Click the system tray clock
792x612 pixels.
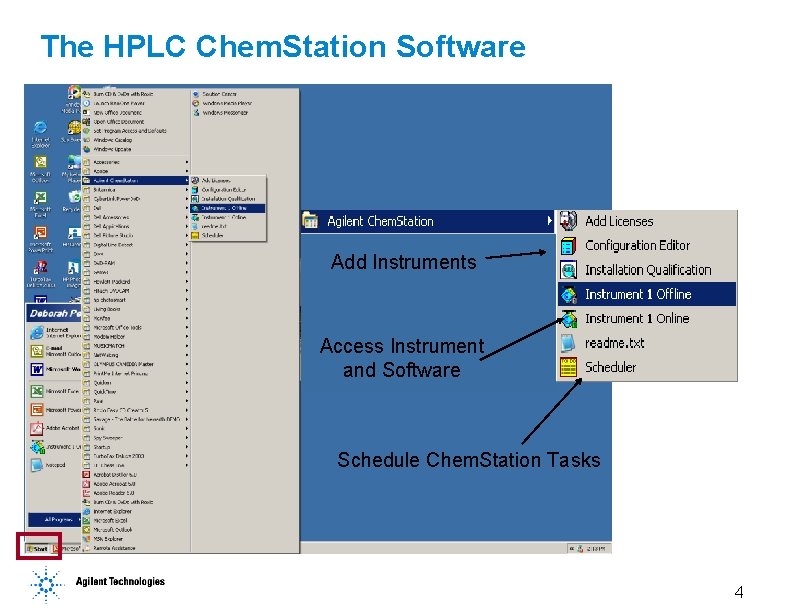click(x=597, y=548)
